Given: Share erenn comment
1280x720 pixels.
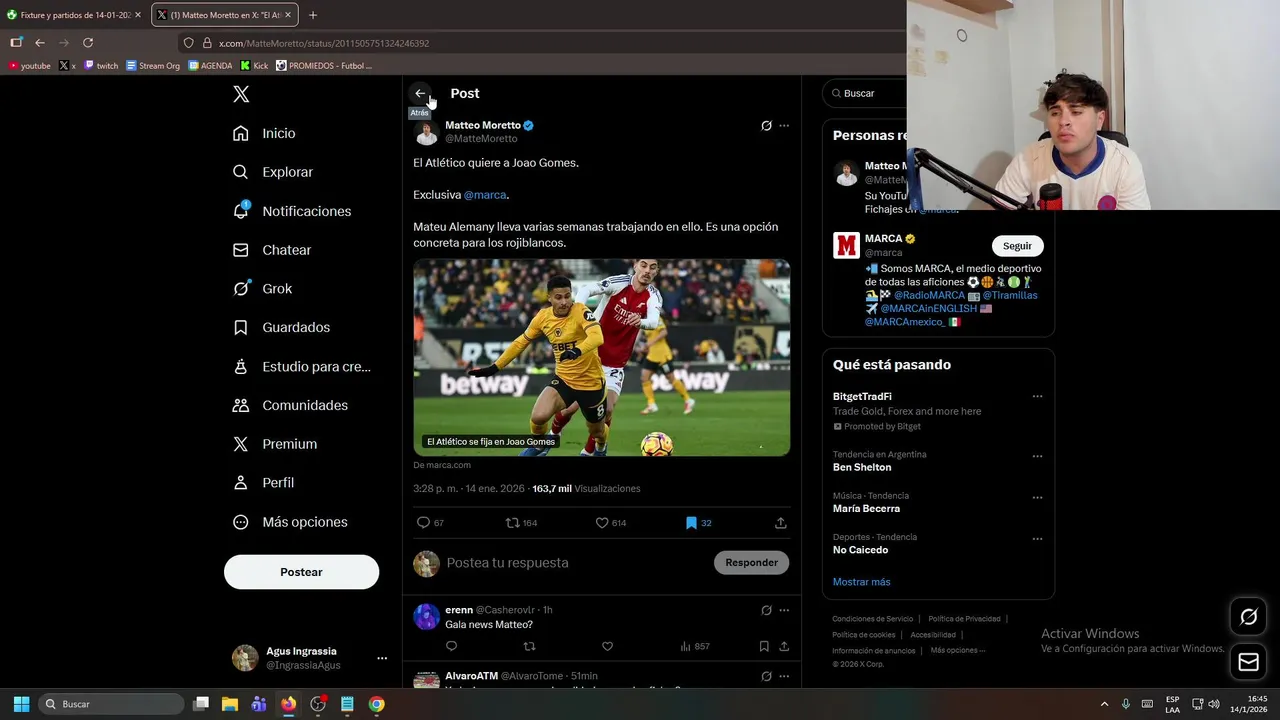Looking at the screenshot, I should (x=784, y=646).
